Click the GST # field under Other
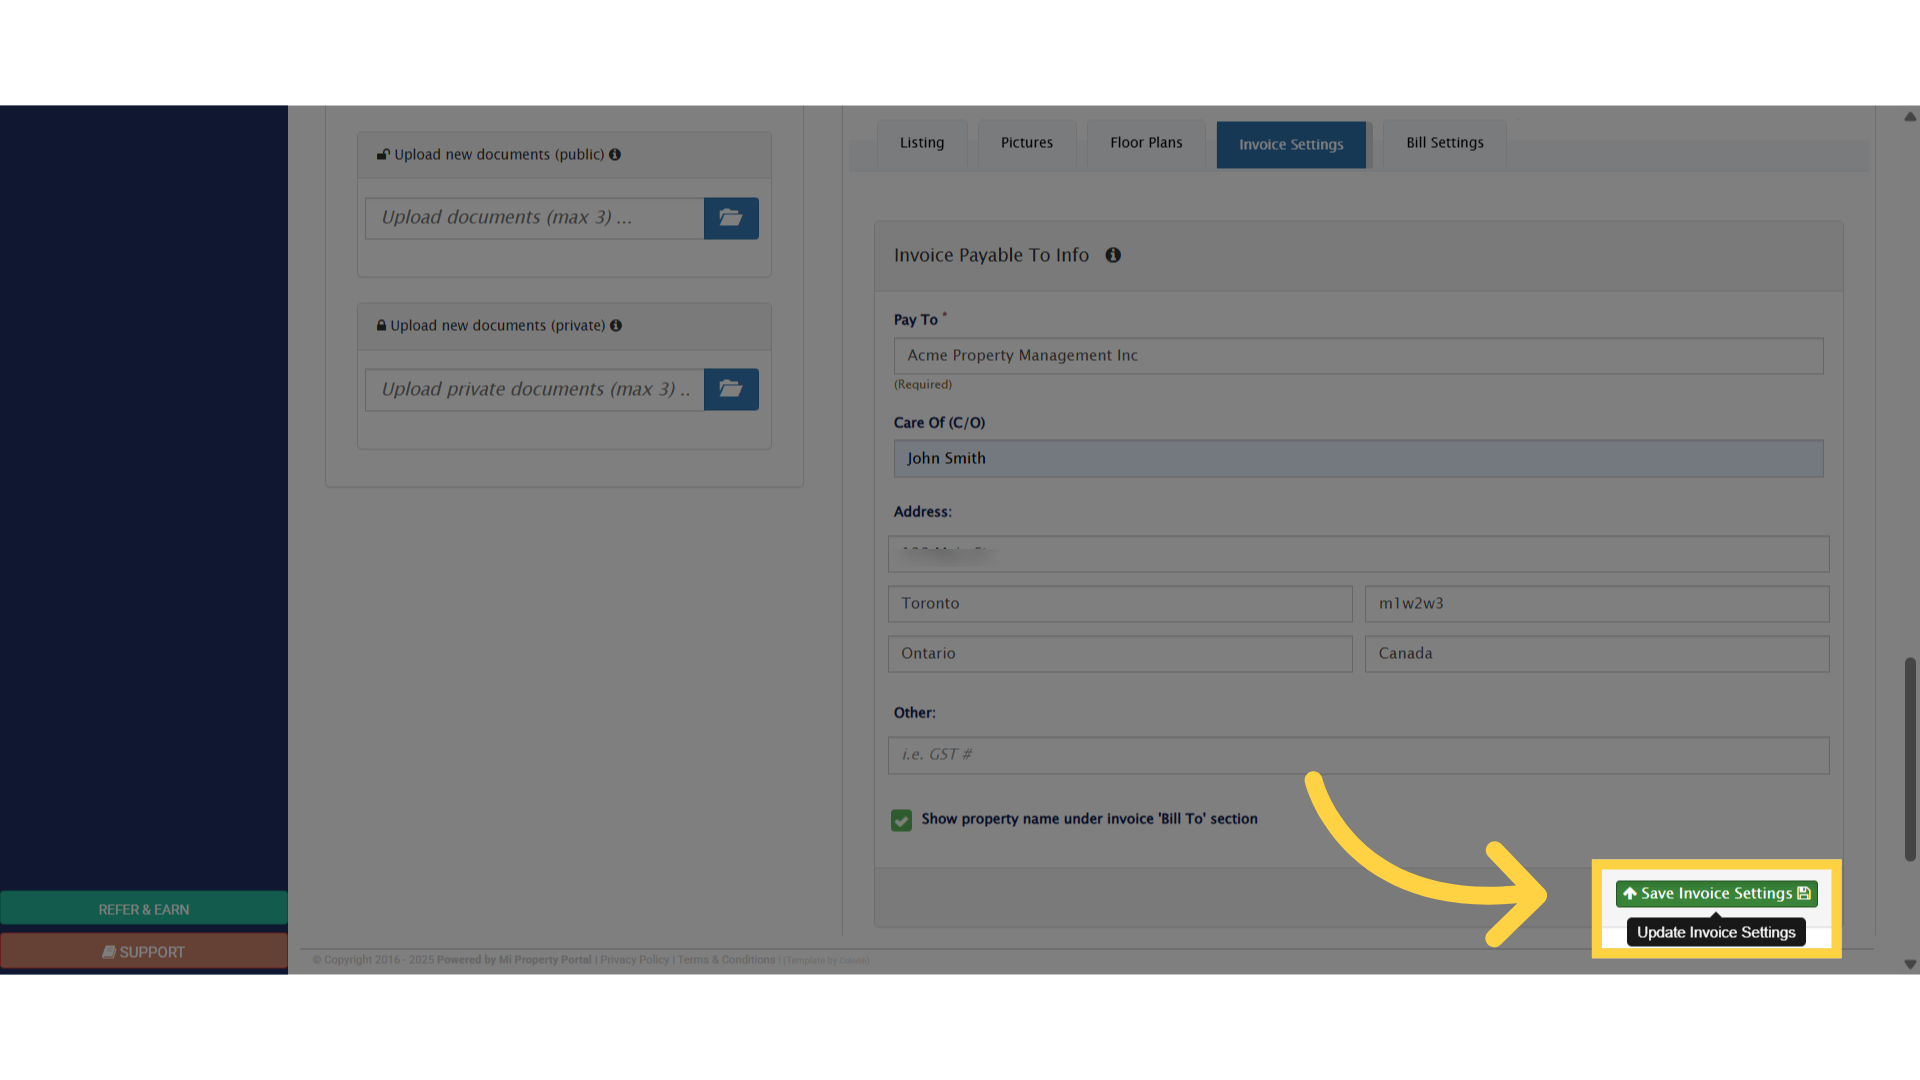Screen dimensions: 1920x1080 coord(1357,755)
